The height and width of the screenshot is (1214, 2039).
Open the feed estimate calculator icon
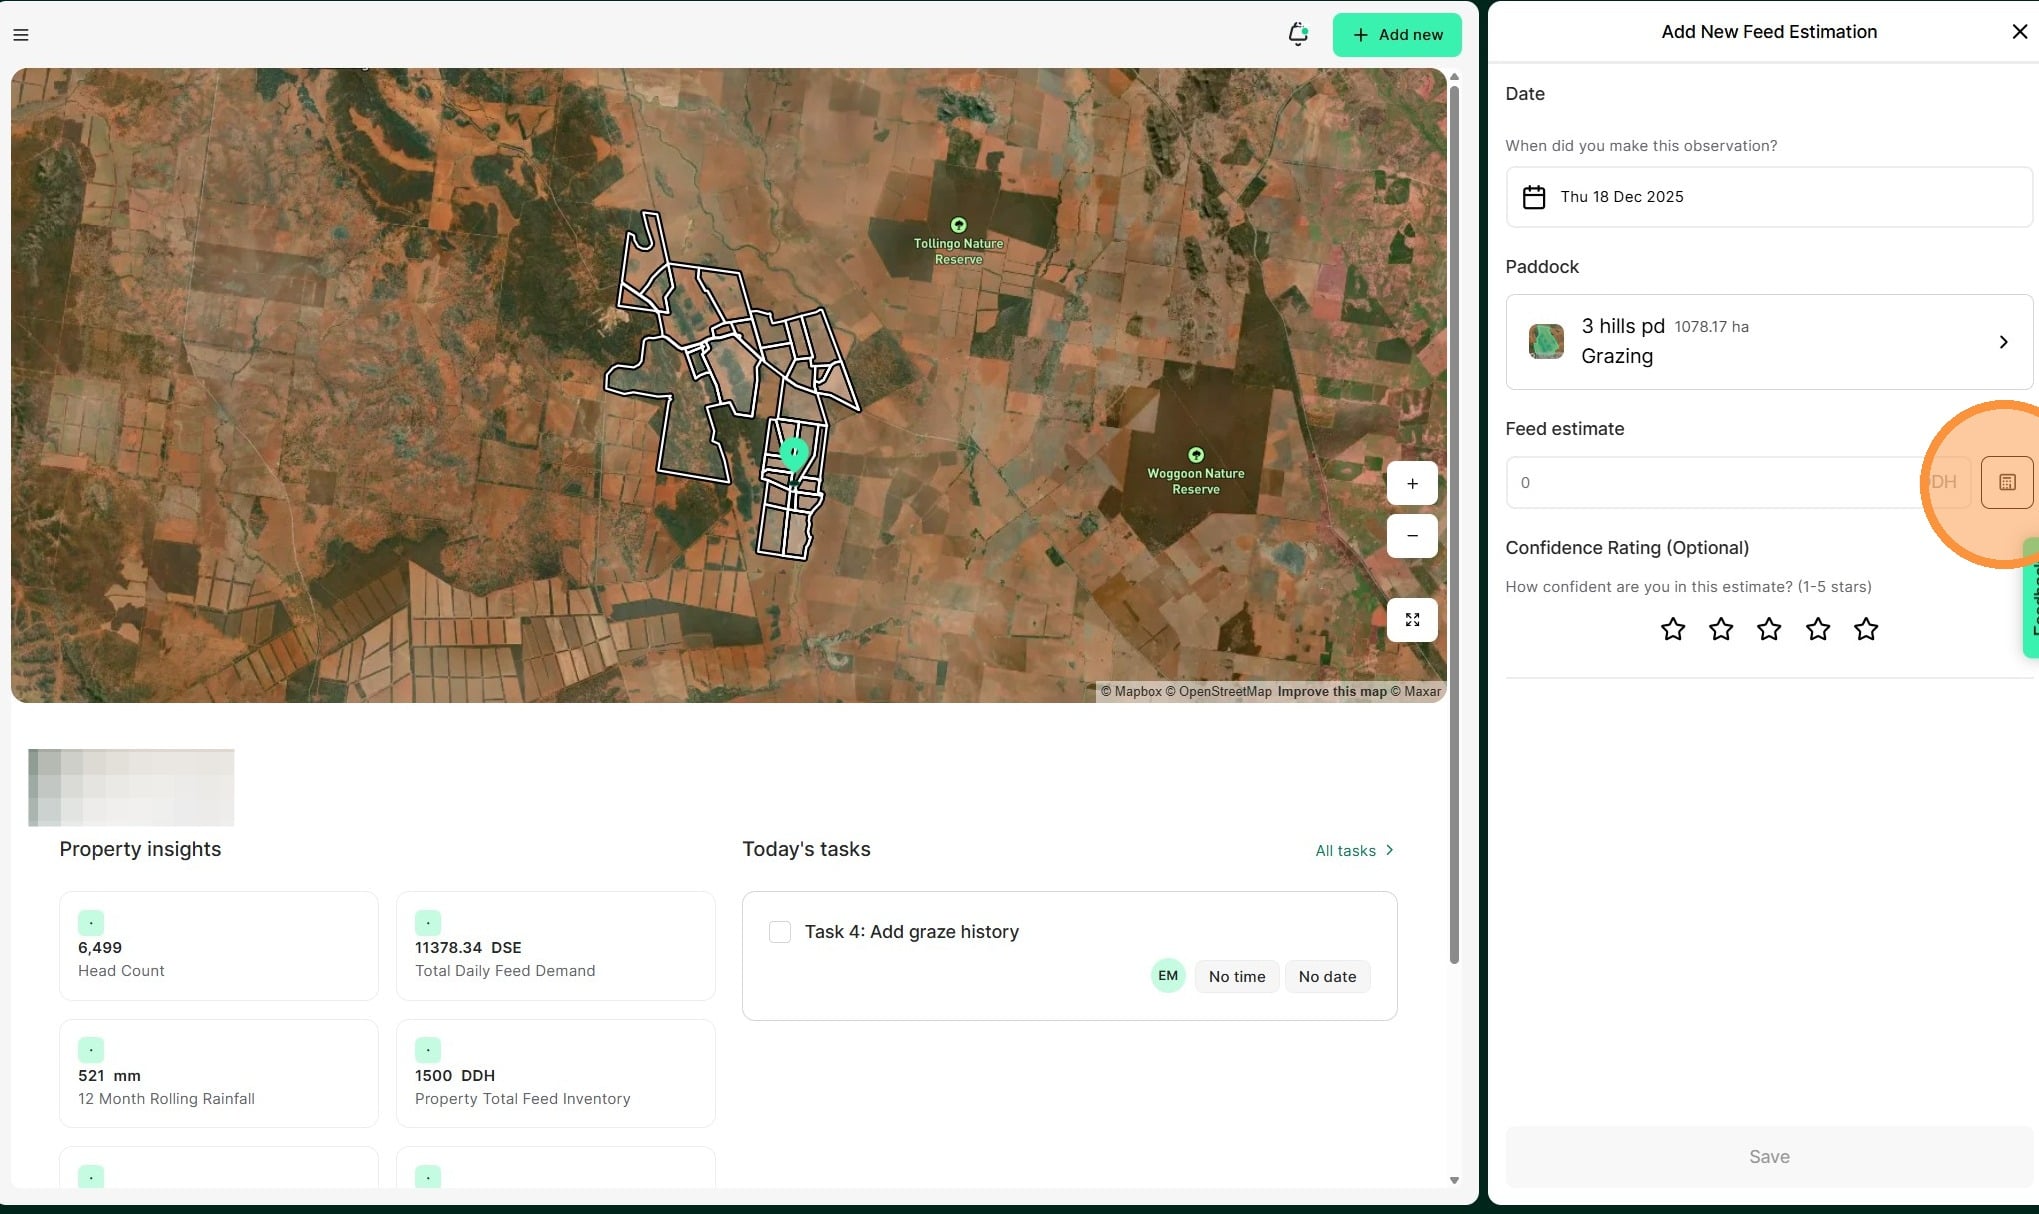(2006, 482)
